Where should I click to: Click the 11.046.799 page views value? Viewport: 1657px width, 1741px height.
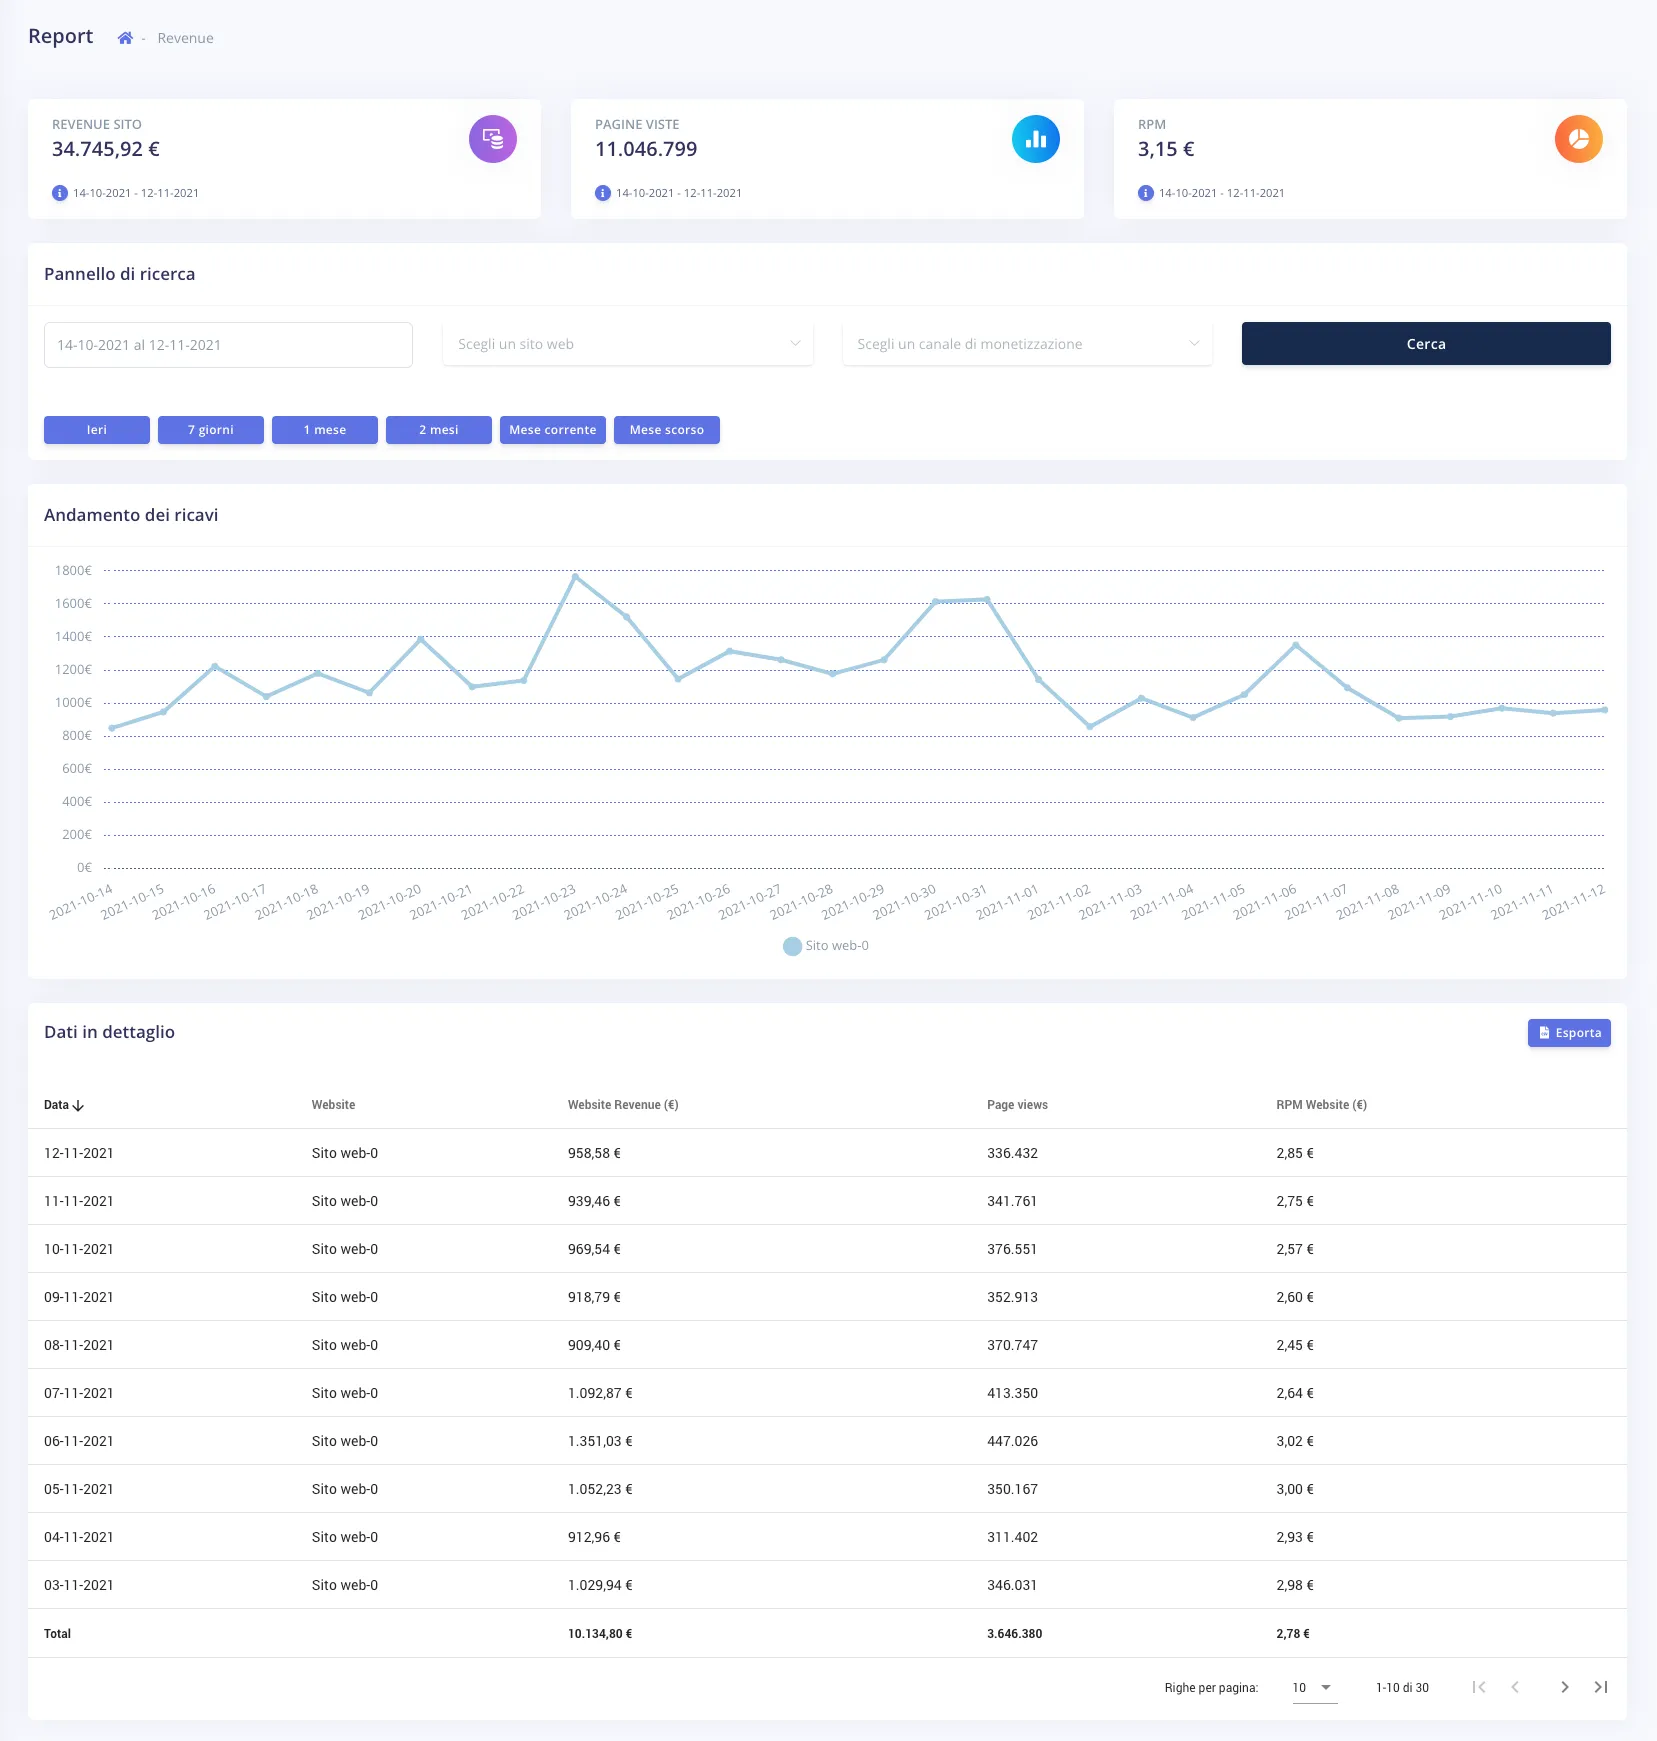click(x=646, y=149)
